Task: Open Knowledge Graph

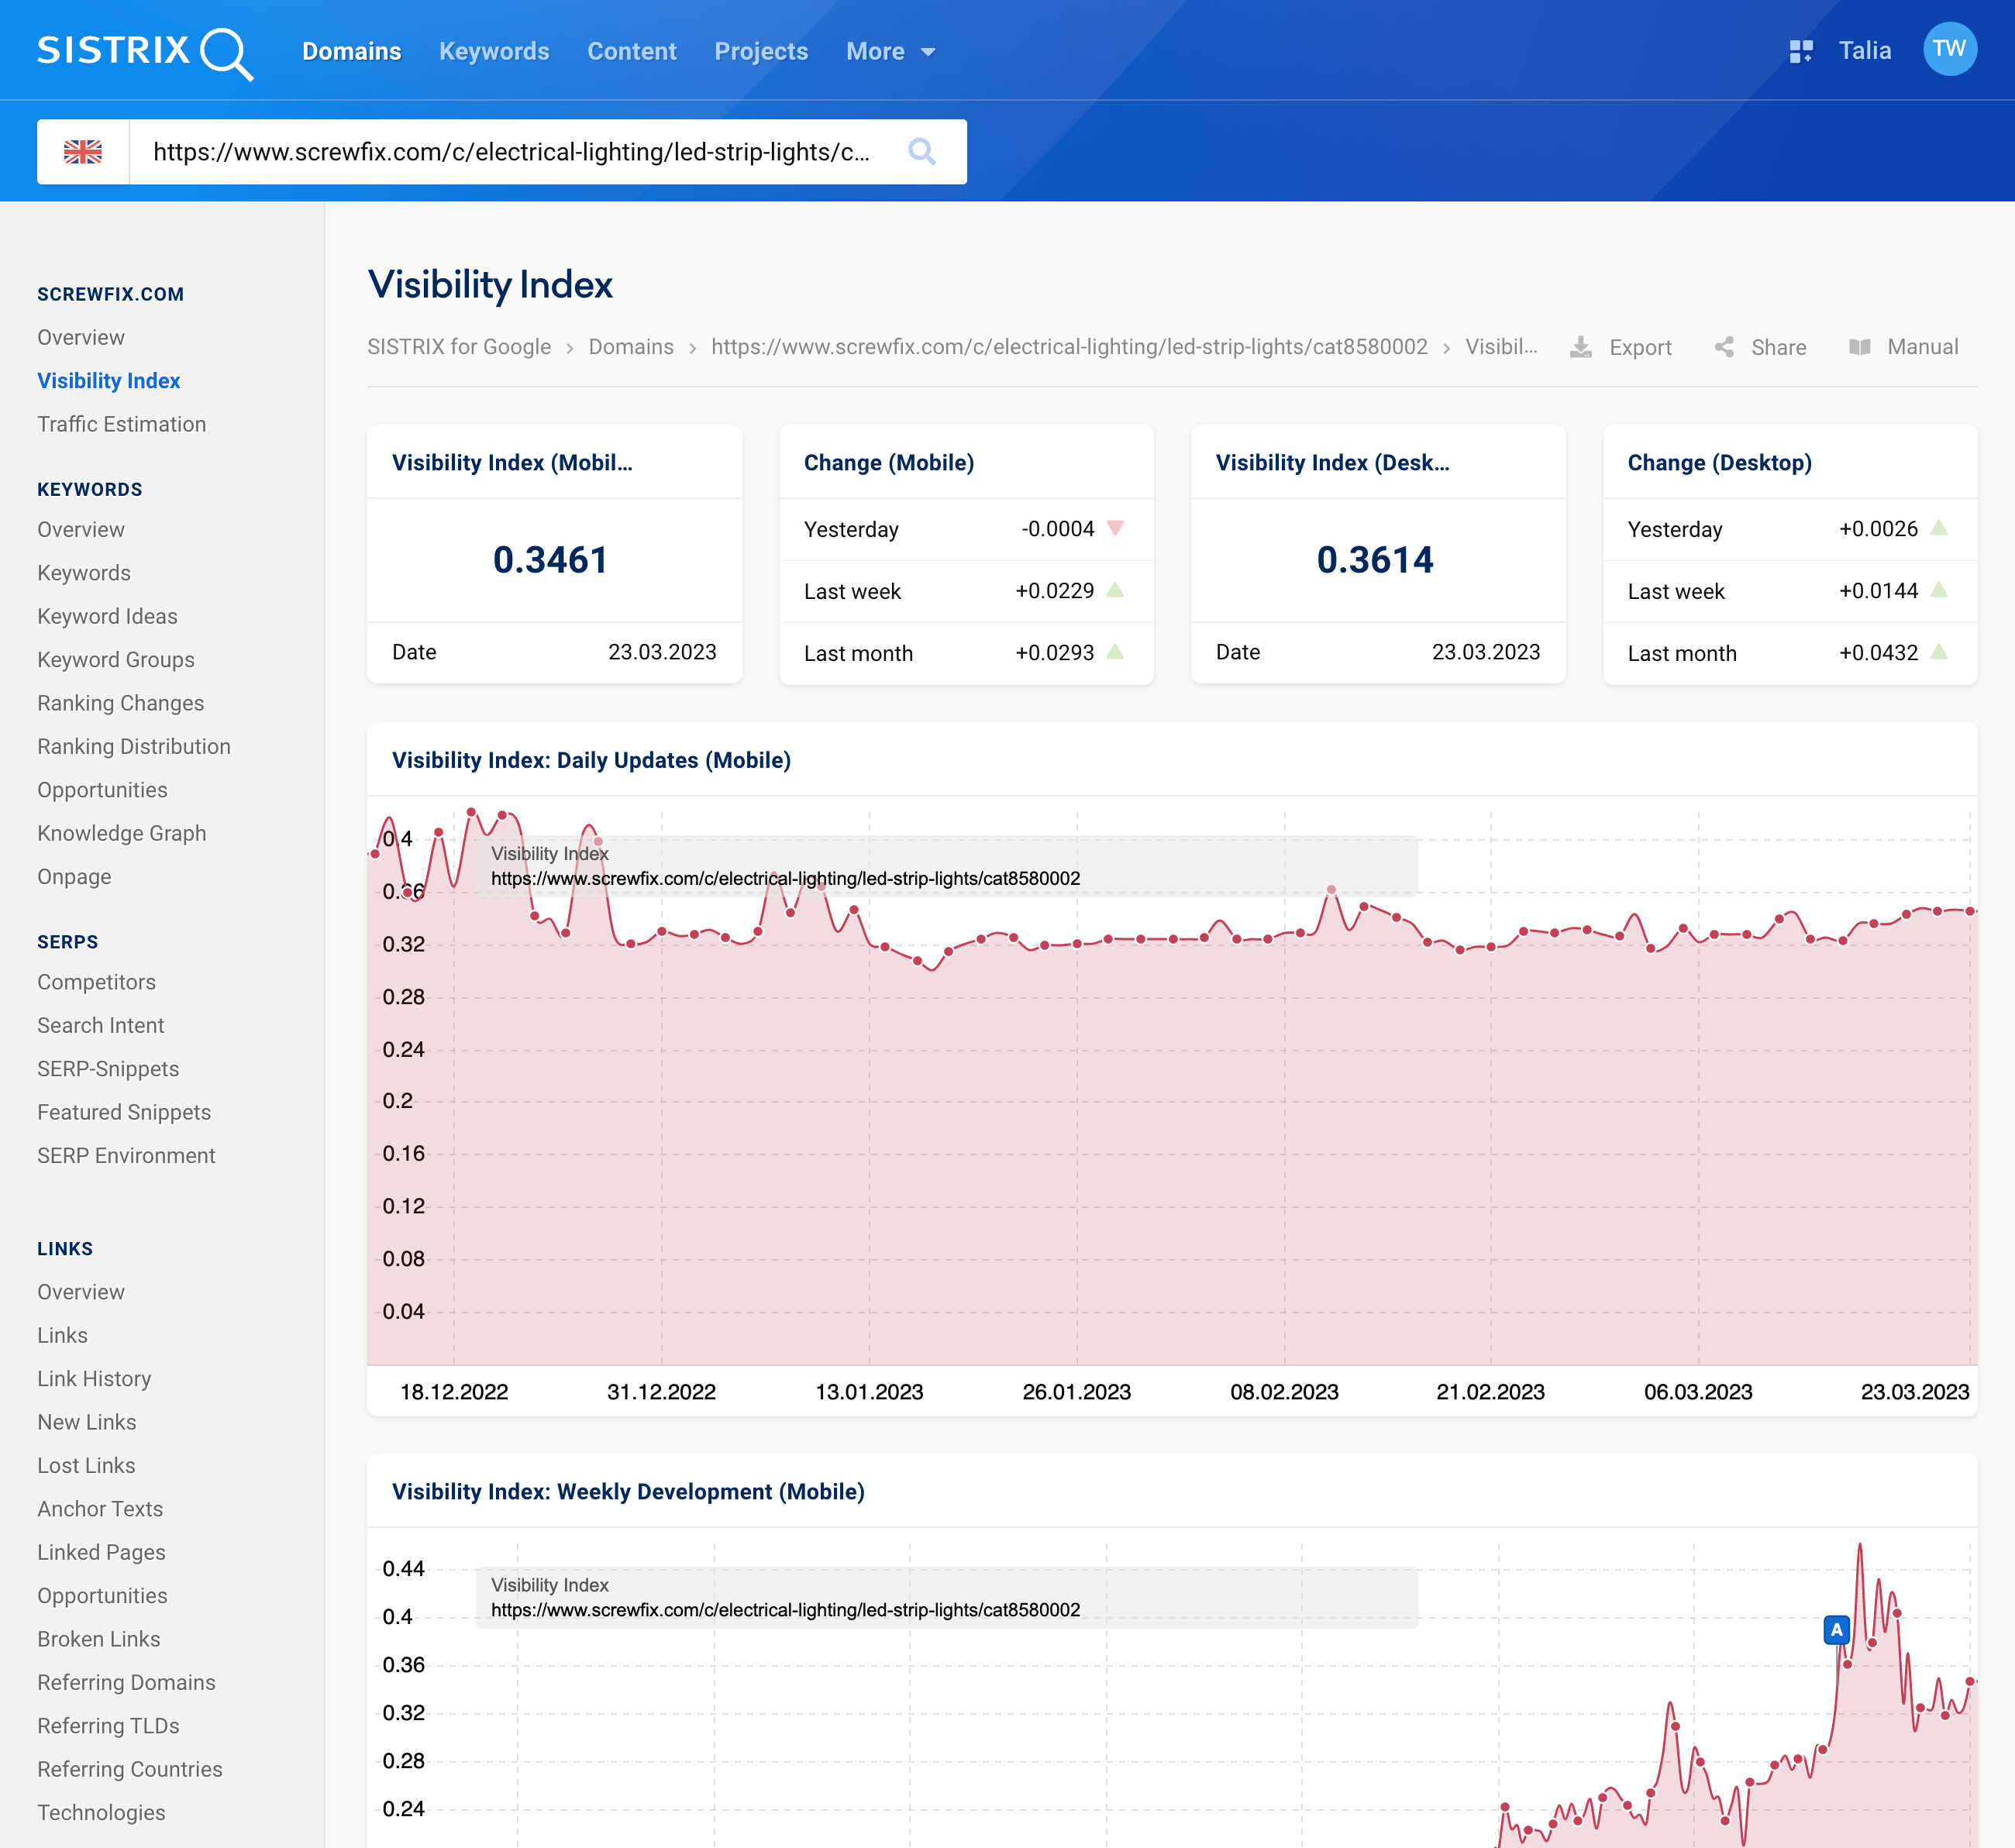Action: click(121, 833)
